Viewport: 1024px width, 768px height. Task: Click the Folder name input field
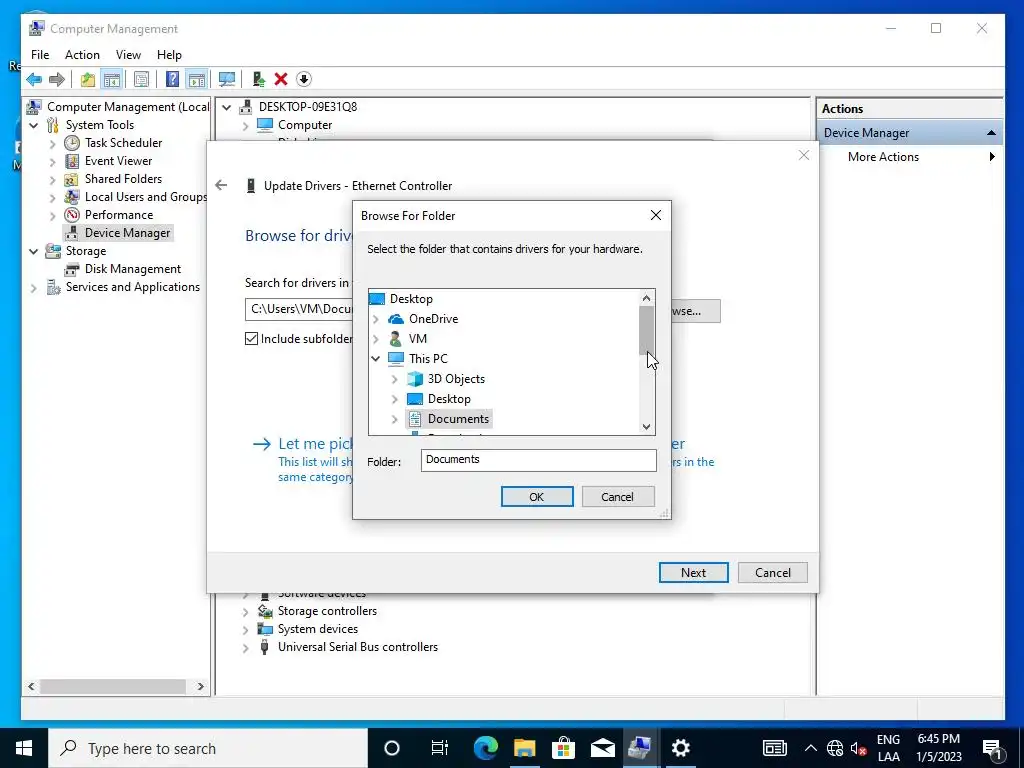(x=538, y=460)
